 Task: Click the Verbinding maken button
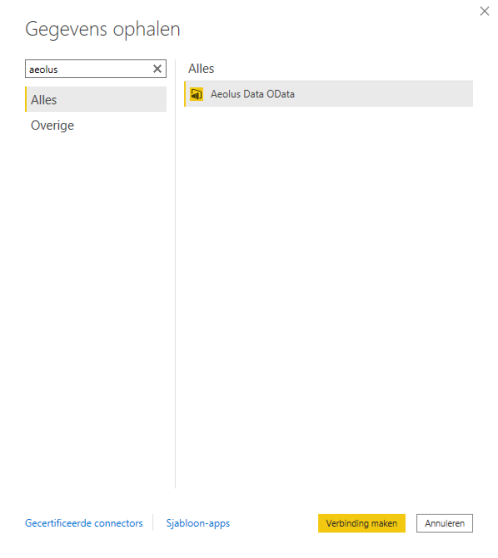(x=362, y=523)
